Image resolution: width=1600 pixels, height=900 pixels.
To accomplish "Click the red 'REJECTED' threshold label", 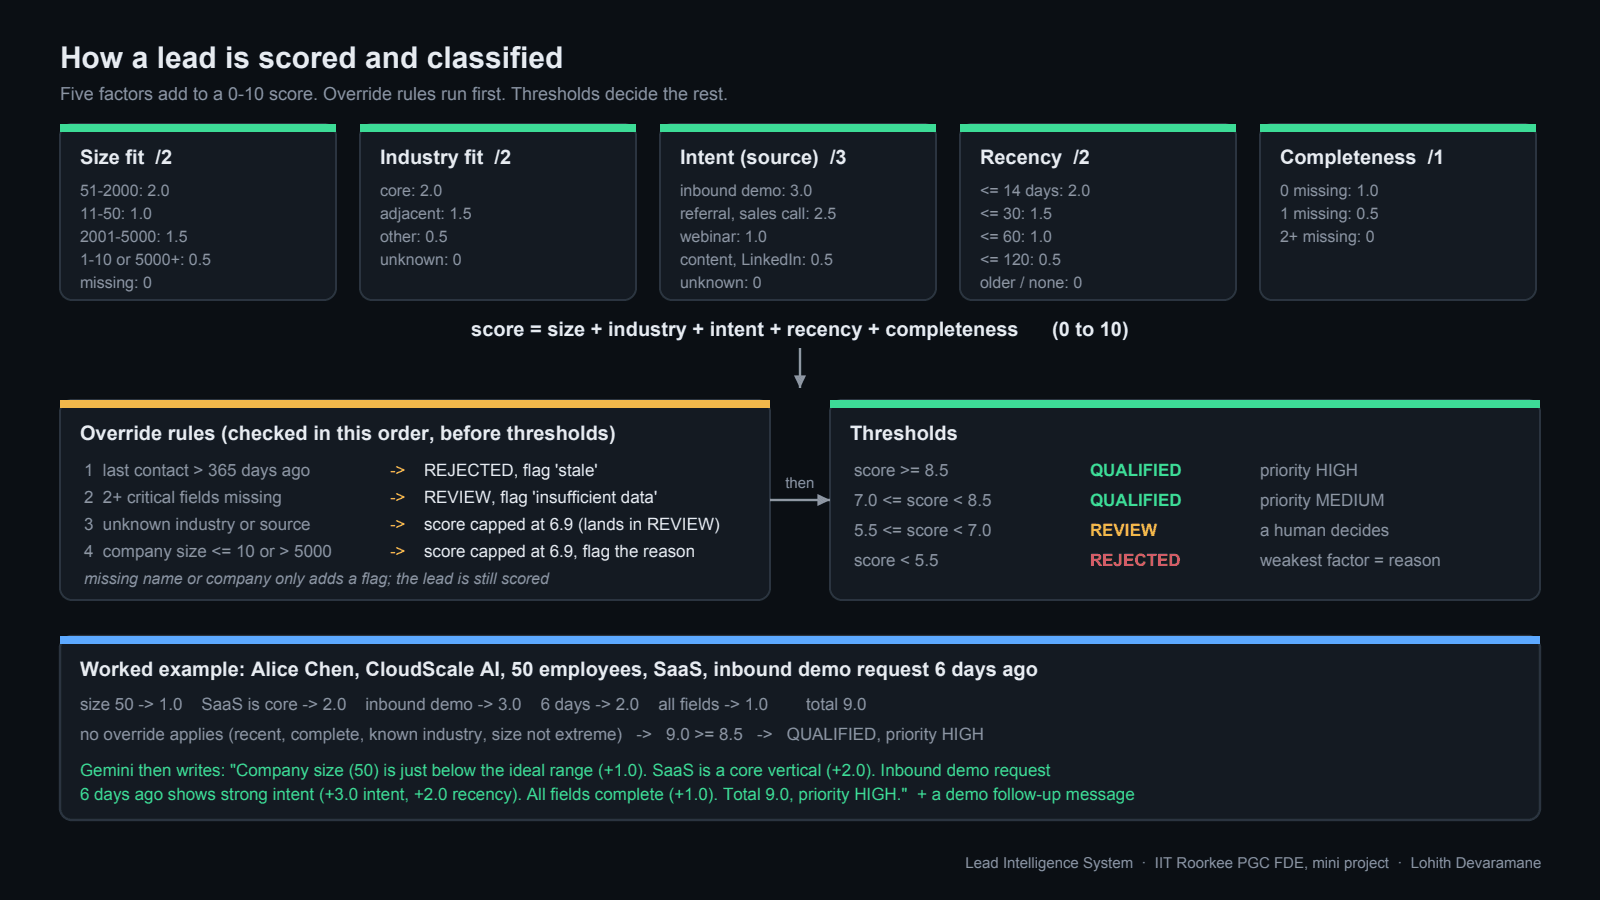I will 1135,560.
